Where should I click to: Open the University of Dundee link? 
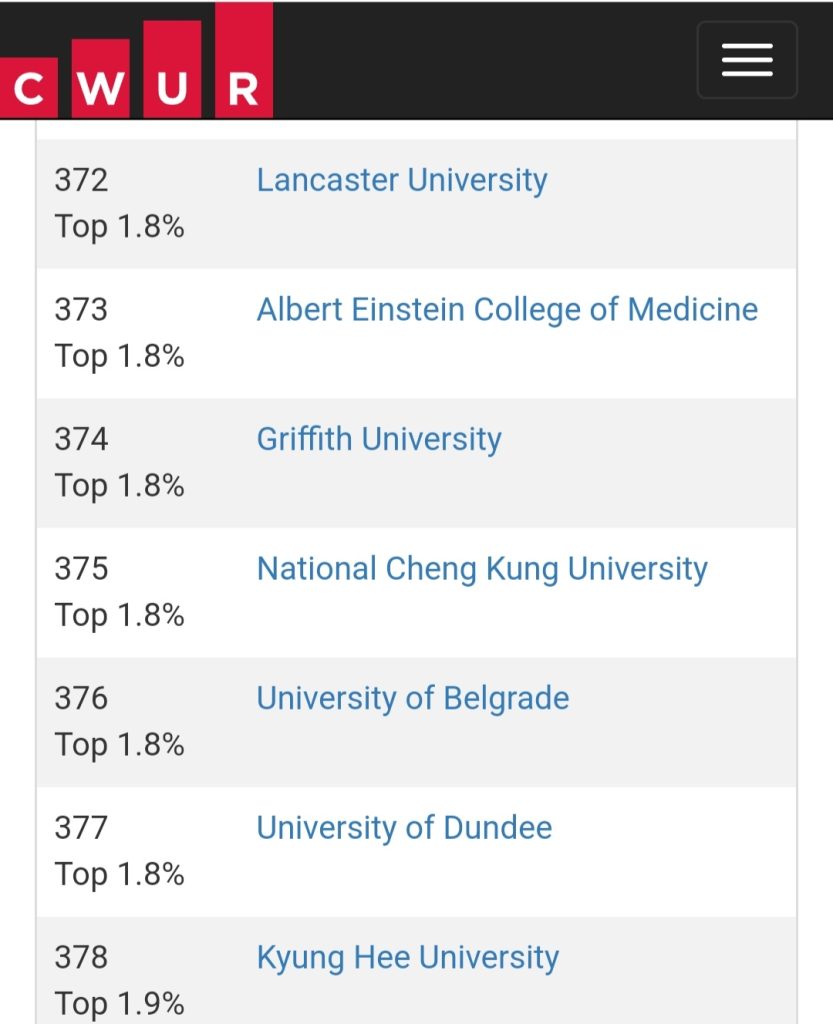(x=404, y=827)
